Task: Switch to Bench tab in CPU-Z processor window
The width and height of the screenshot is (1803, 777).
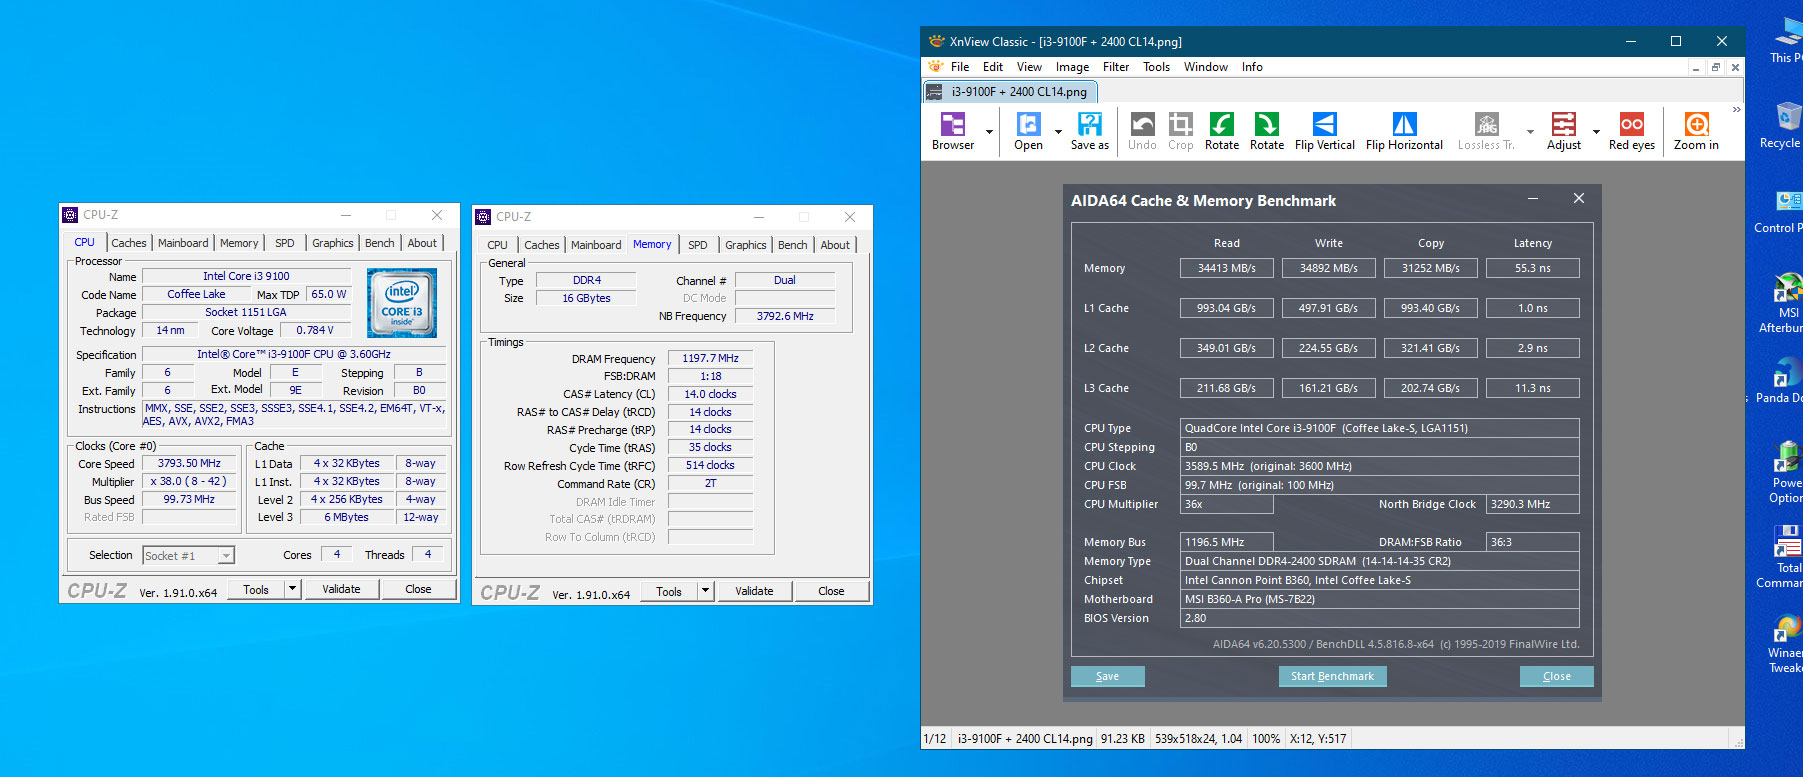Action: (x=380, y=243)
